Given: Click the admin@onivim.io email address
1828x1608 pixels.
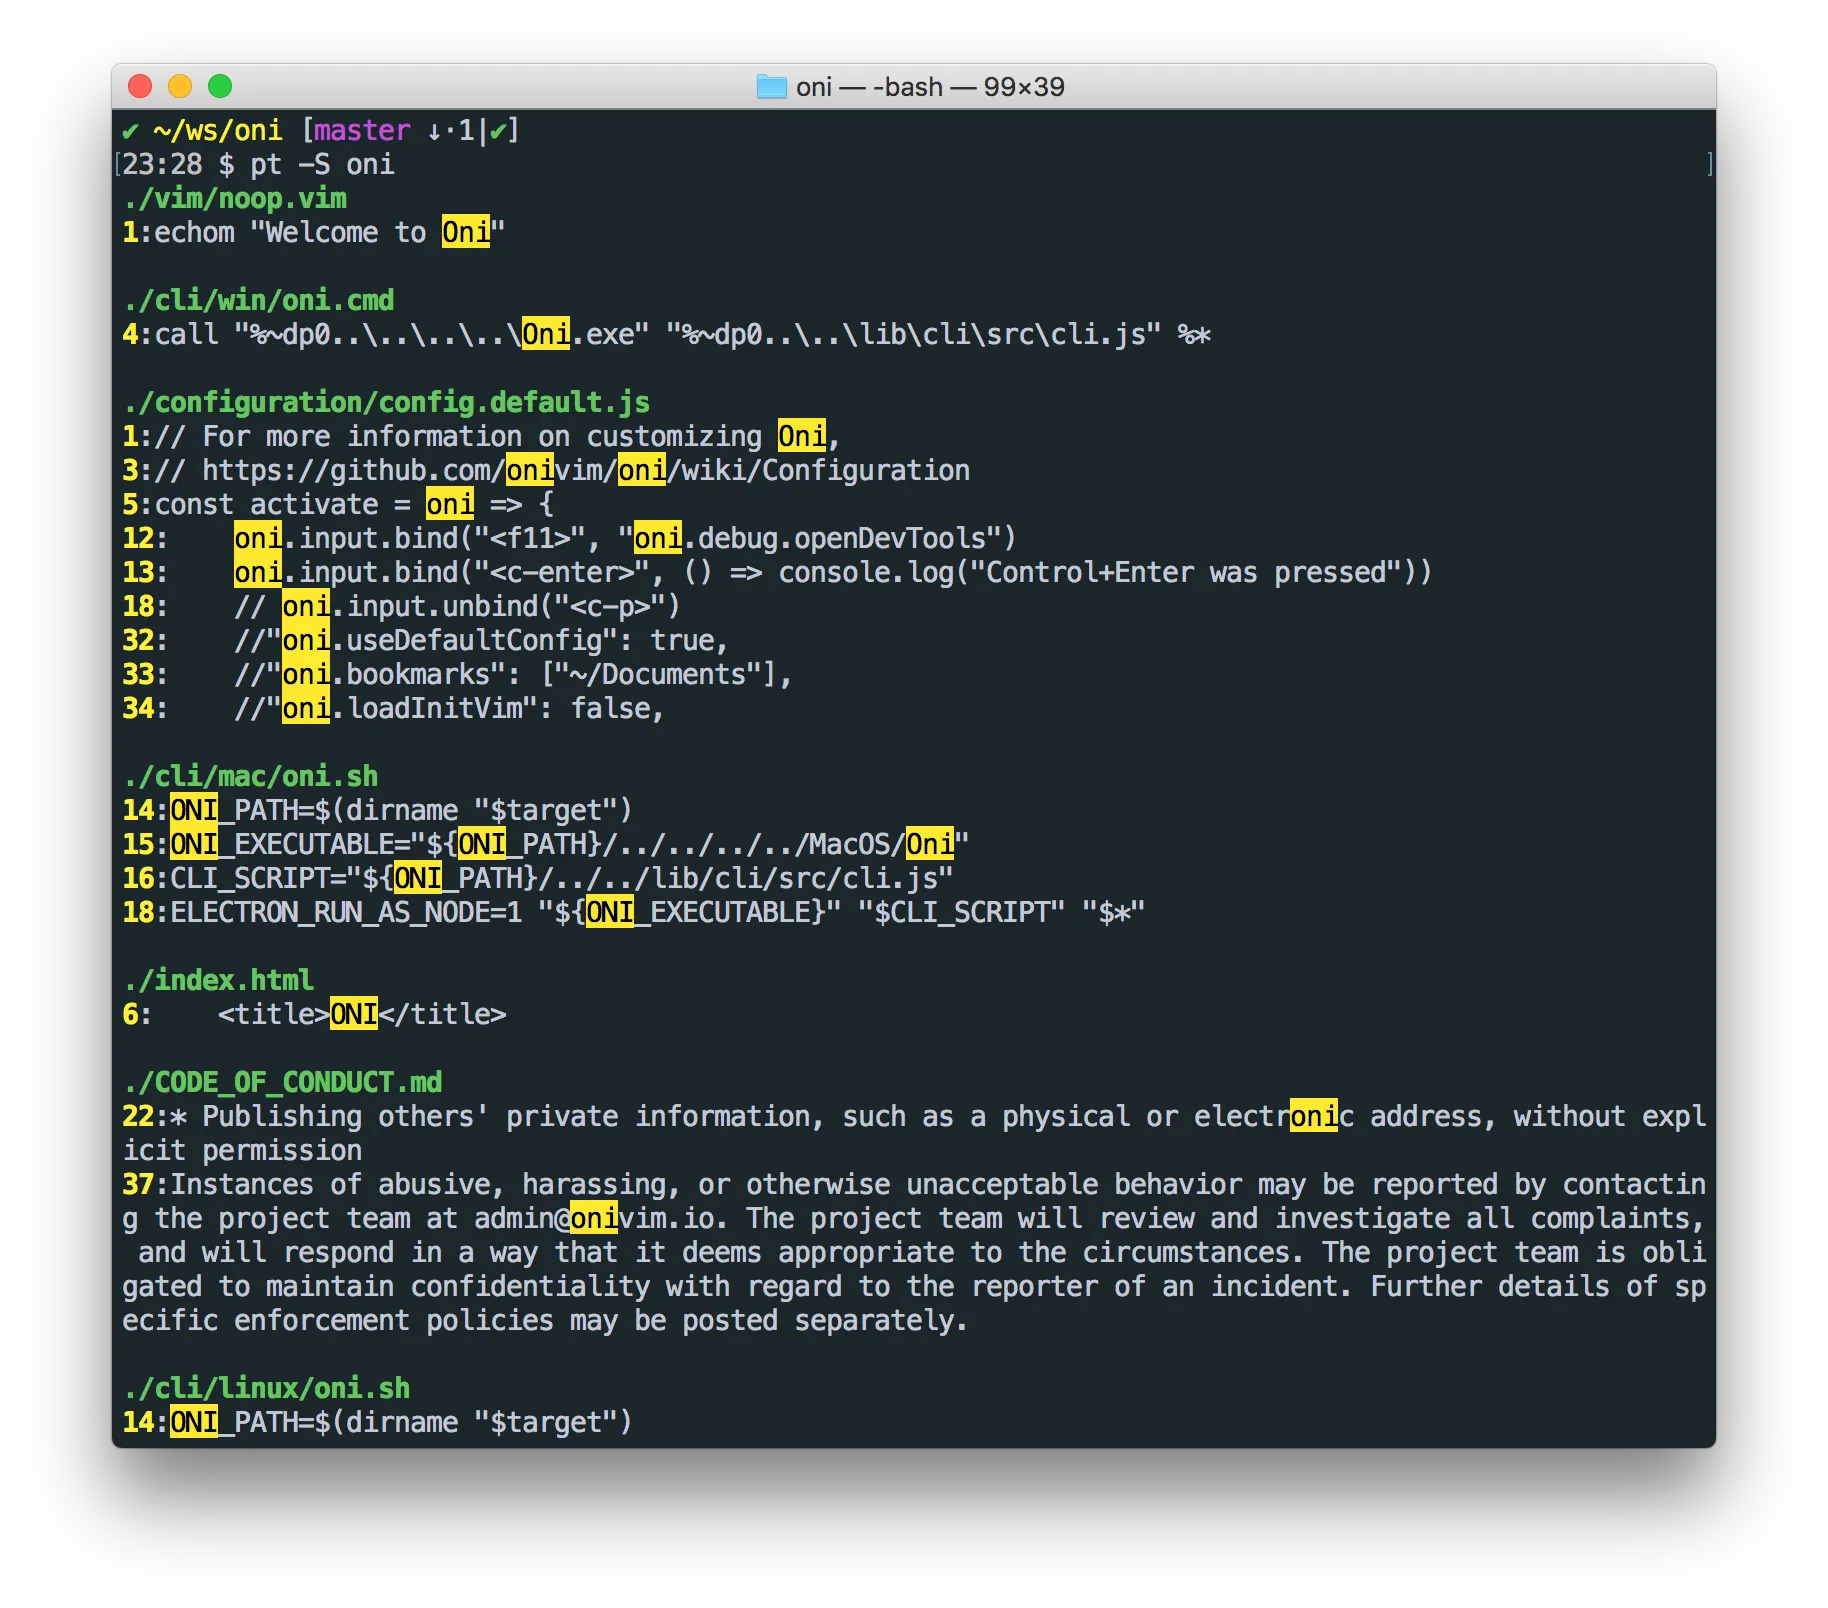Looking at the screenshot, I should coord(594,1219).
